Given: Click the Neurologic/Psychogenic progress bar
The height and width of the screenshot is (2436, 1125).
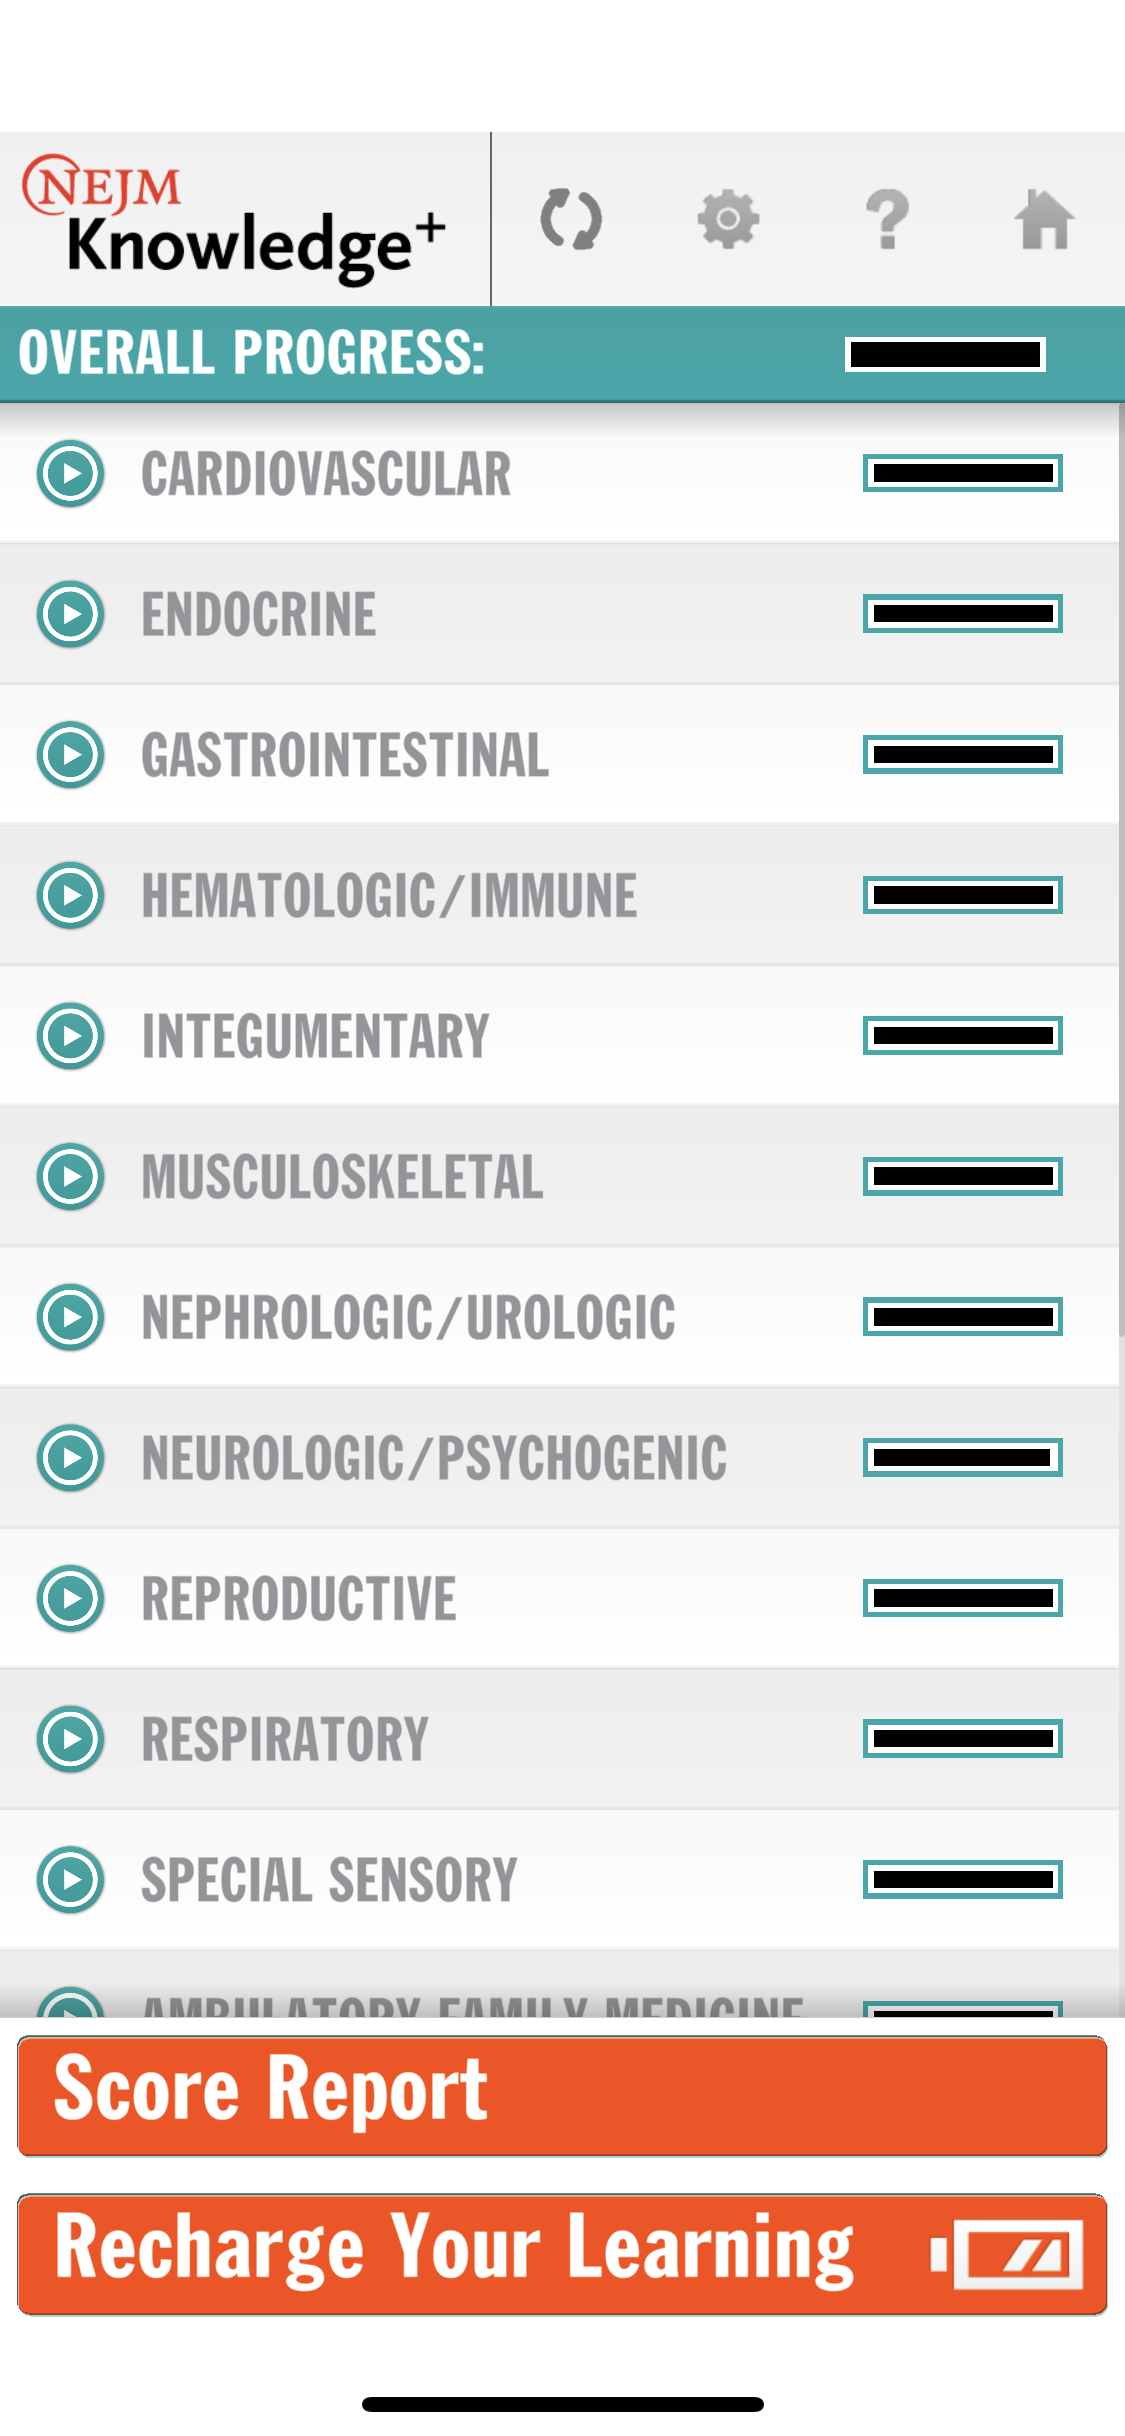Looking at the screenshot, I should pyautogui.click(x=961, y=1458).
